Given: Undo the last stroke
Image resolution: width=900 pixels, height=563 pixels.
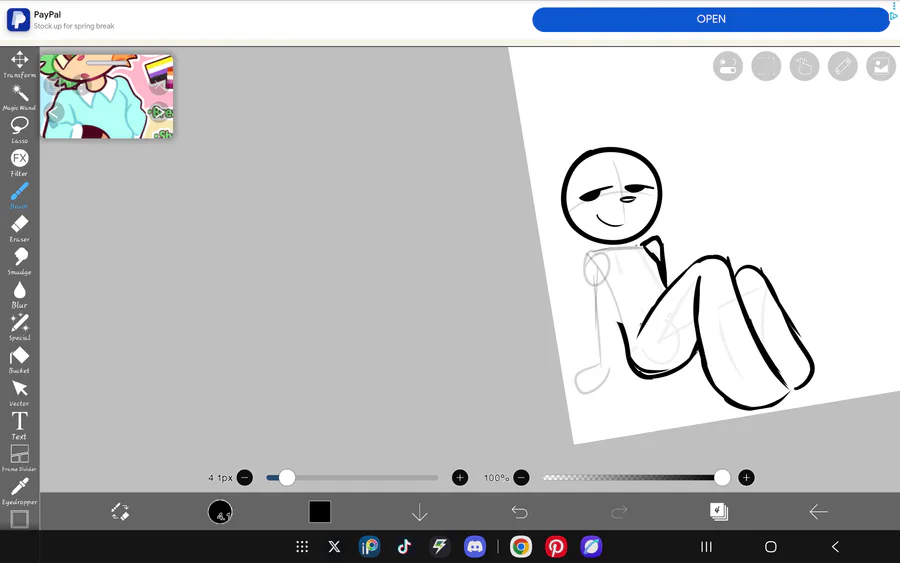Looking at the screenshot, I should pyautogui.click(x=519, y=511).
